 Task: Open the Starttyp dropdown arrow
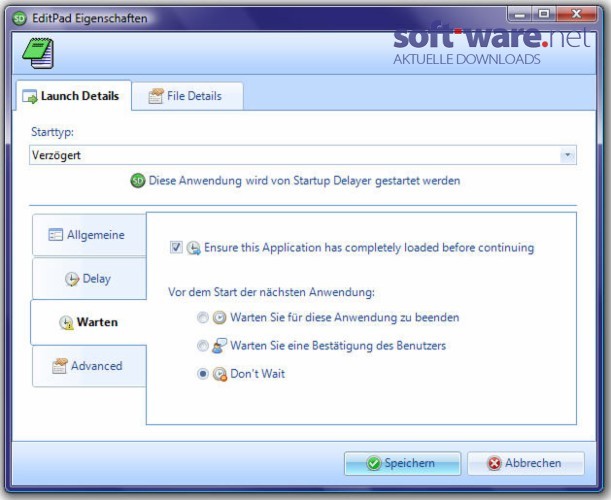click(567, 155)
